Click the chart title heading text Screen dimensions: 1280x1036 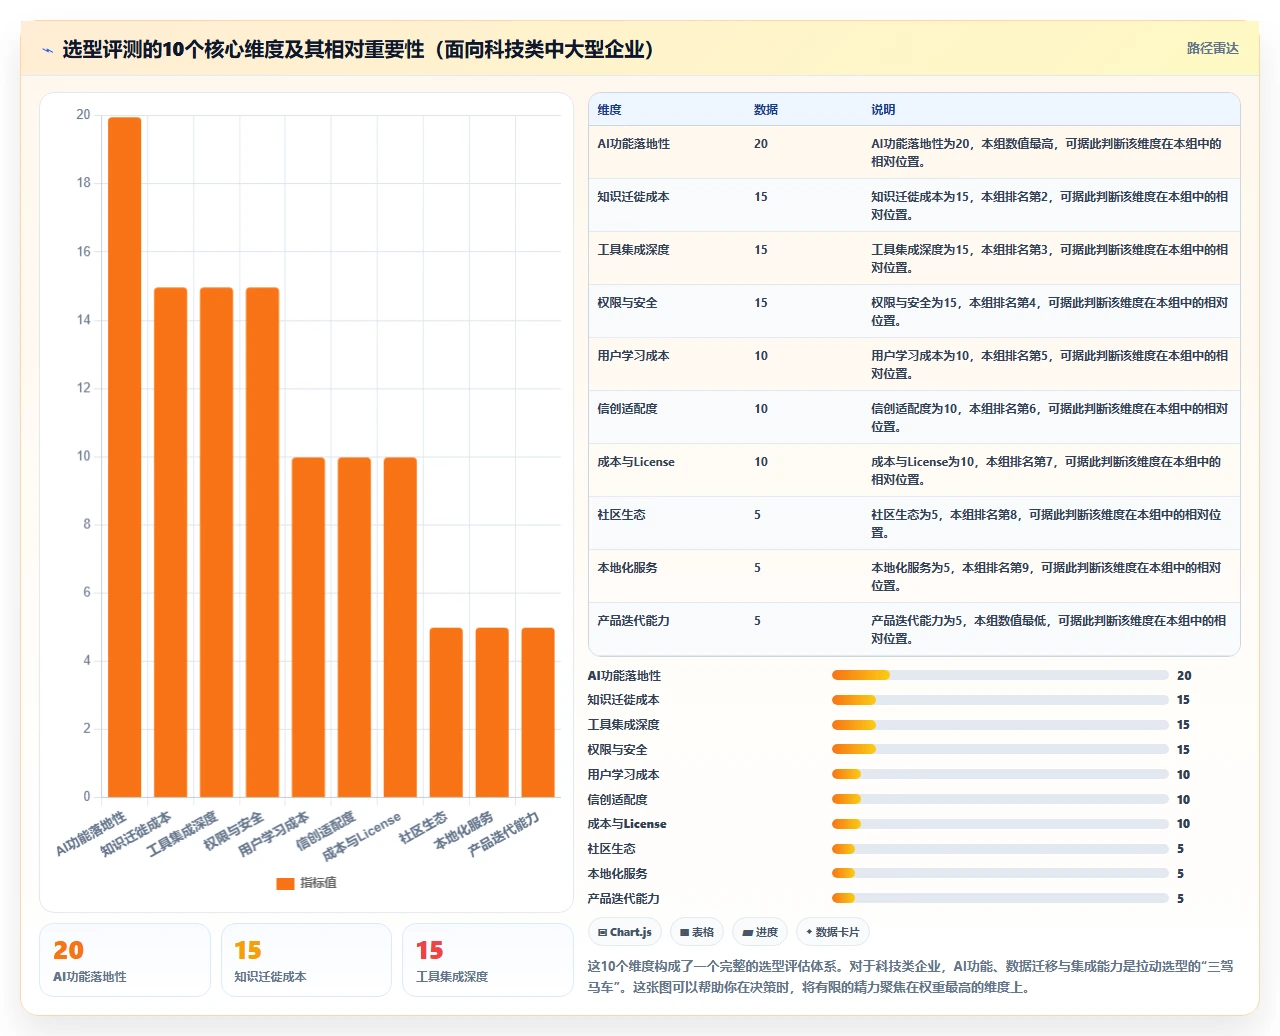coord(358,50)
